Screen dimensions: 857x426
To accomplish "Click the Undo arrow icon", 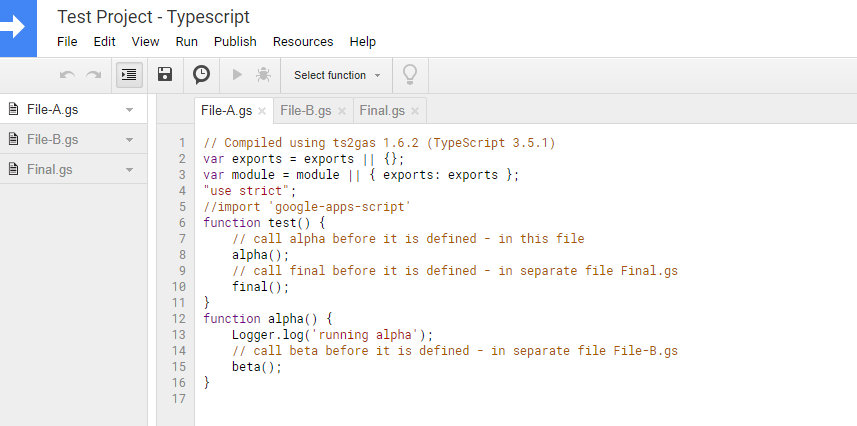I will [x=67, y=75].
